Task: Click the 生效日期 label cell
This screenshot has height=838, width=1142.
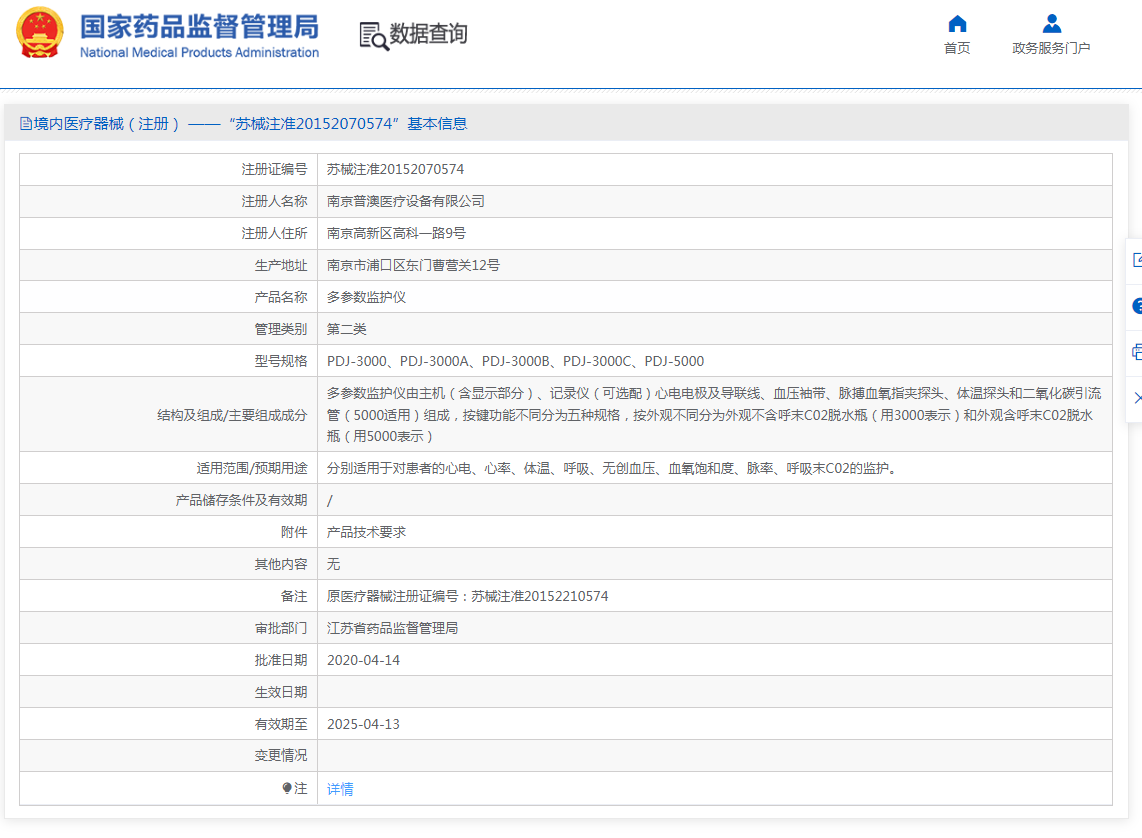Action: (169, 692)
